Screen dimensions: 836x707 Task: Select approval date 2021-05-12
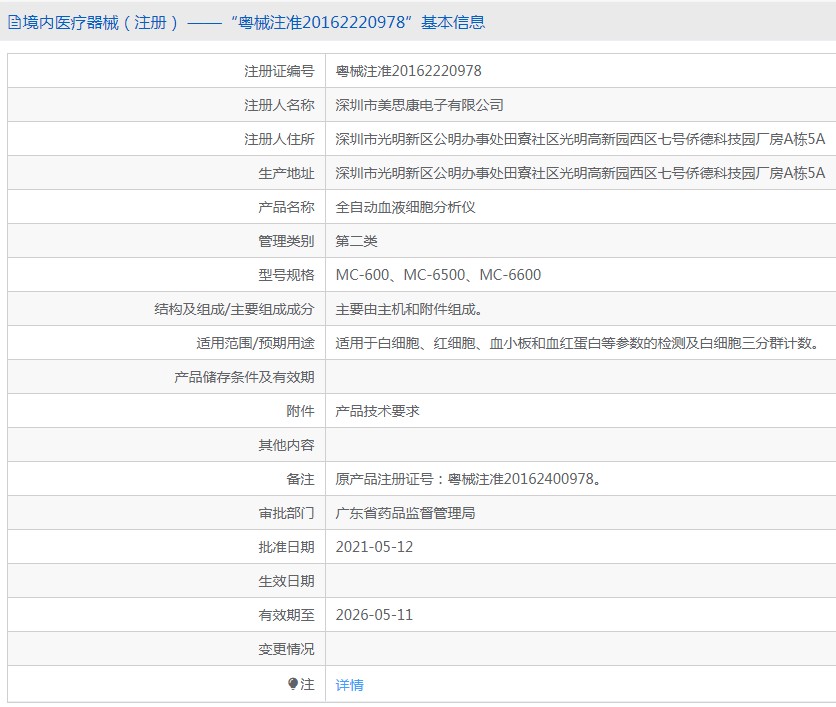coord(374,547)
